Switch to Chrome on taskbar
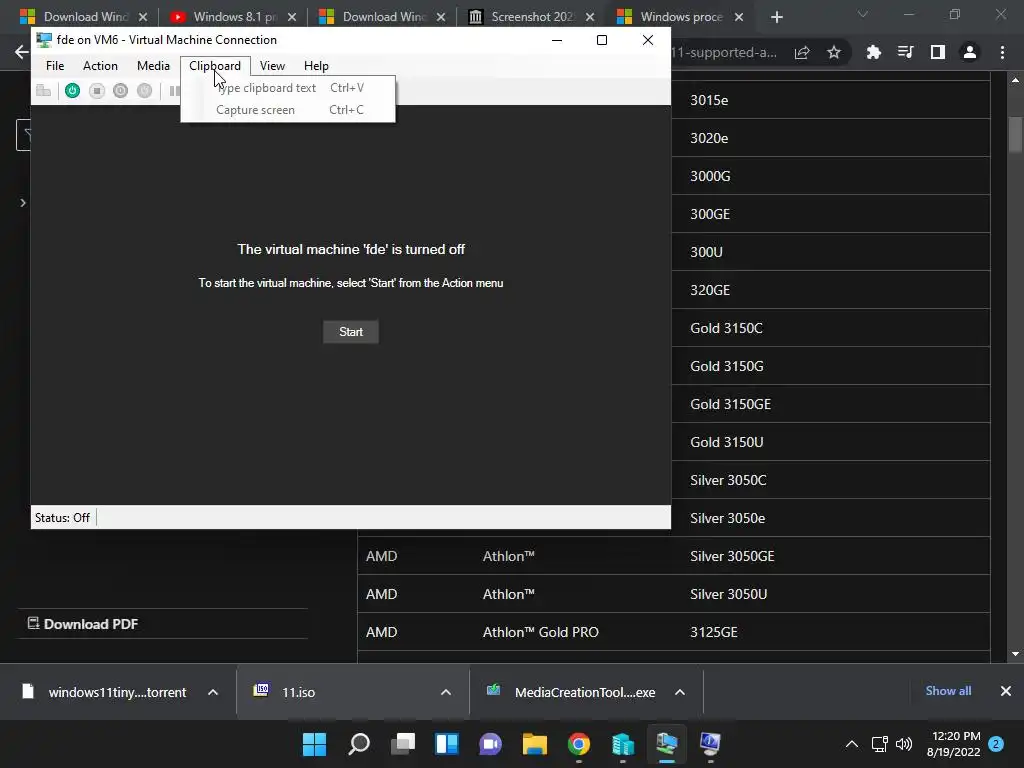 [x=579, y=744]
